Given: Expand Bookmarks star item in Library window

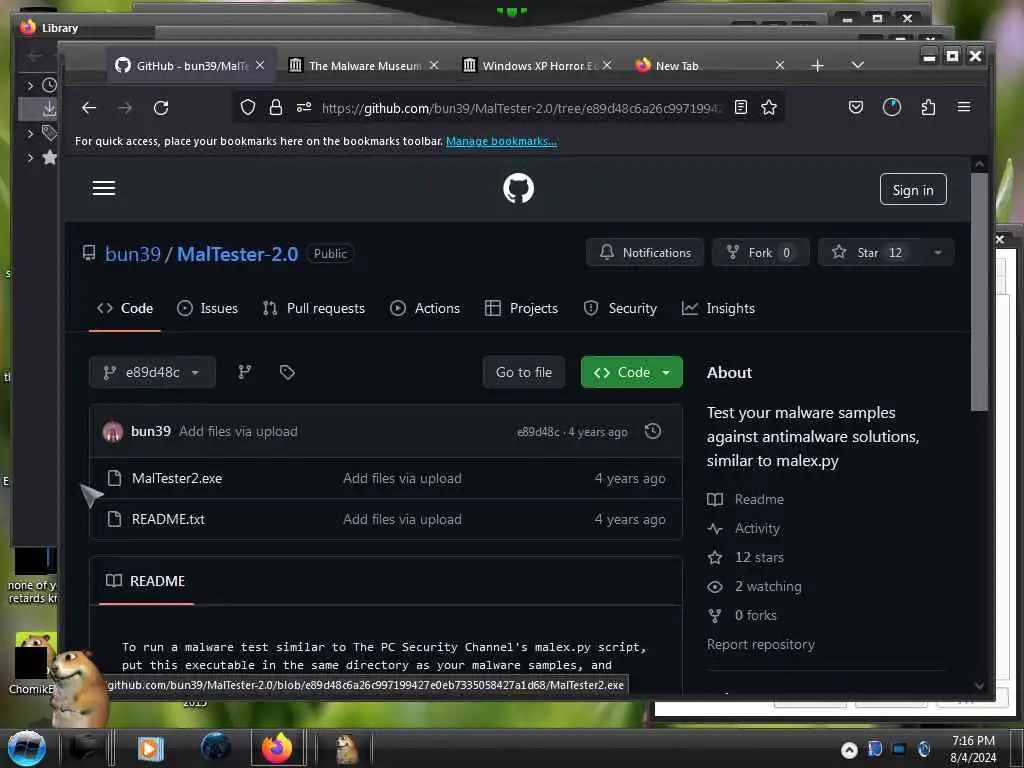Looking at the screenshot, I should coord(30,157).
